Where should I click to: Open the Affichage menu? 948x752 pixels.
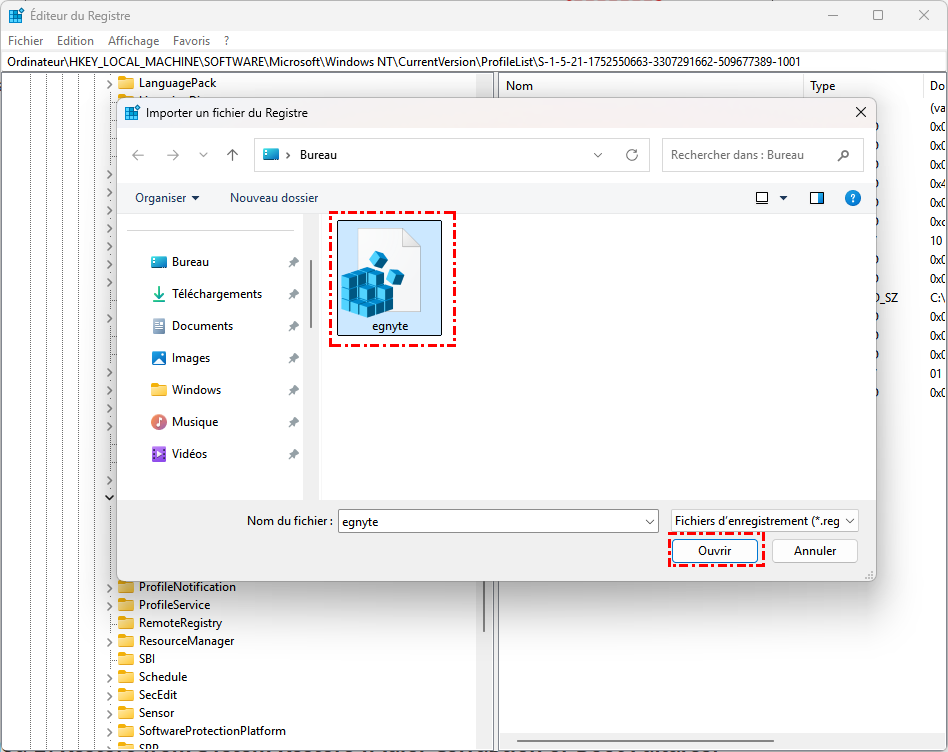click(x=133, y=41)
